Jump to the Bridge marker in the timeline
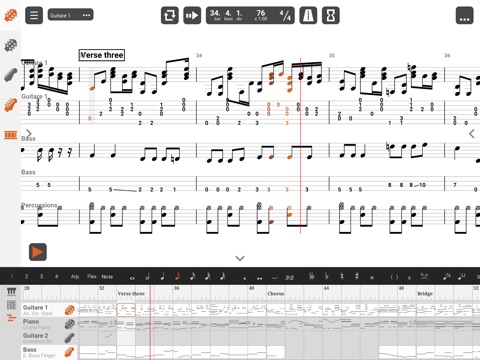The image size is (480, 360). [x=425, y=294]
